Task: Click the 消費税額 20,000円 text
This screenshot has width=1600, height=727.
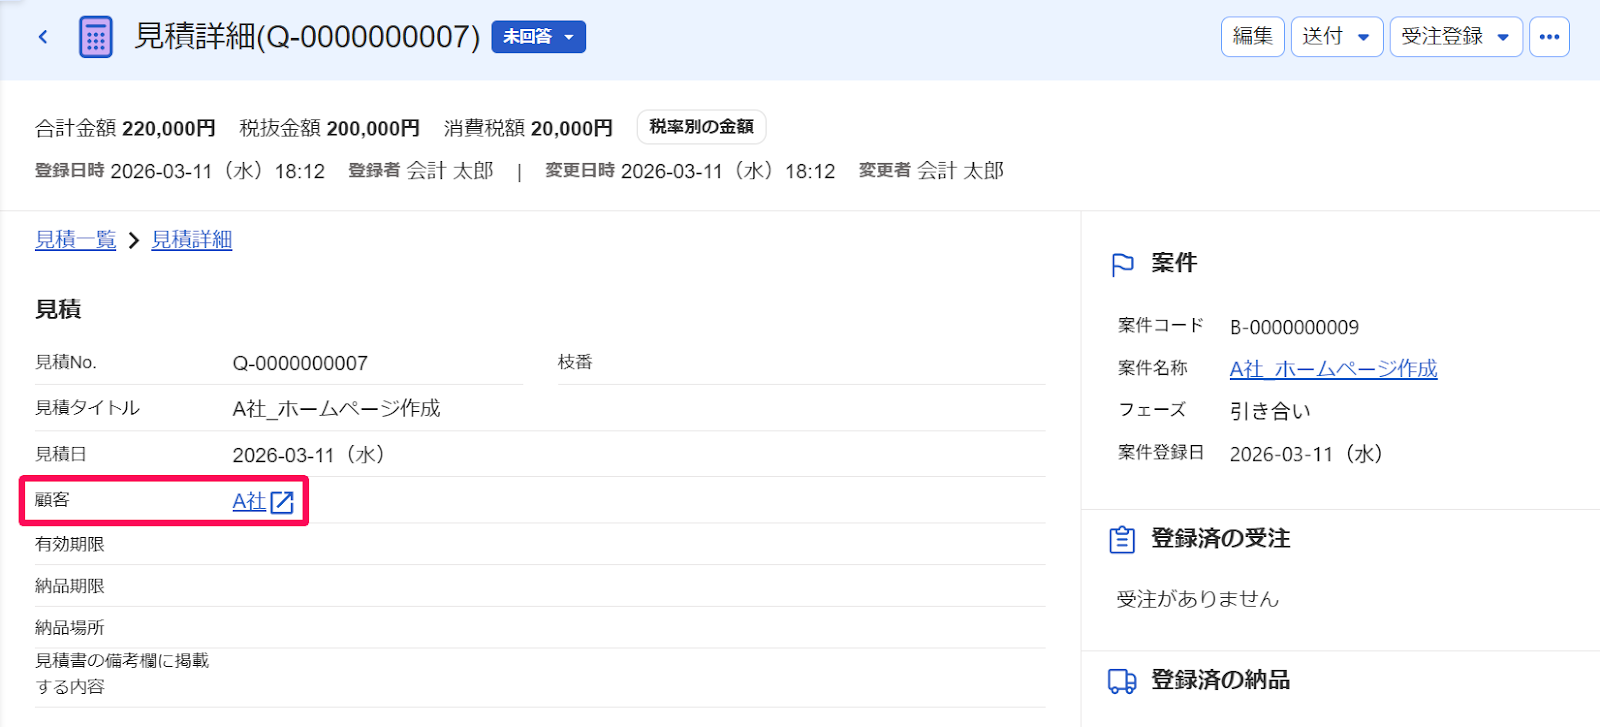Action: pos(528,128)
